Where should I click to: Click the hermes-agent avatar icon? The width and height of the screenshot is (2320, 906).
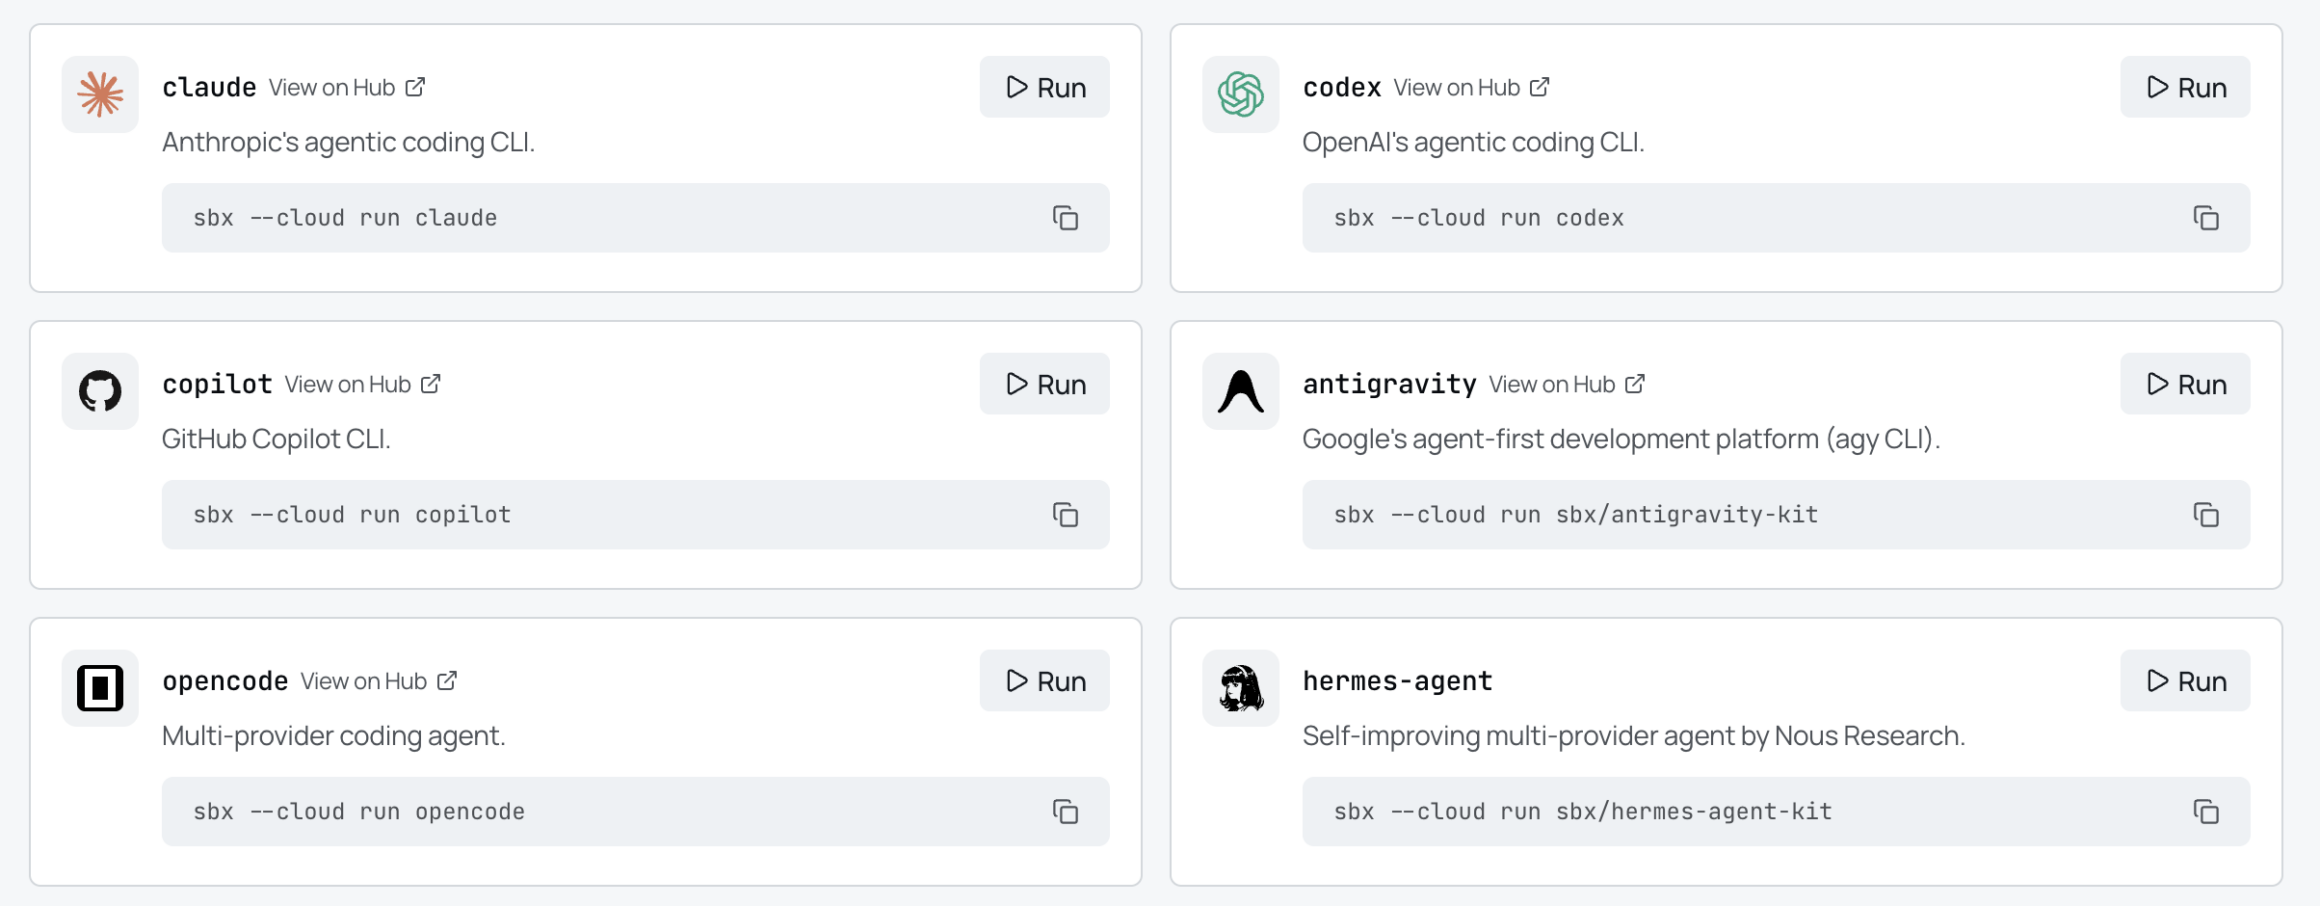coord(1240,688)
